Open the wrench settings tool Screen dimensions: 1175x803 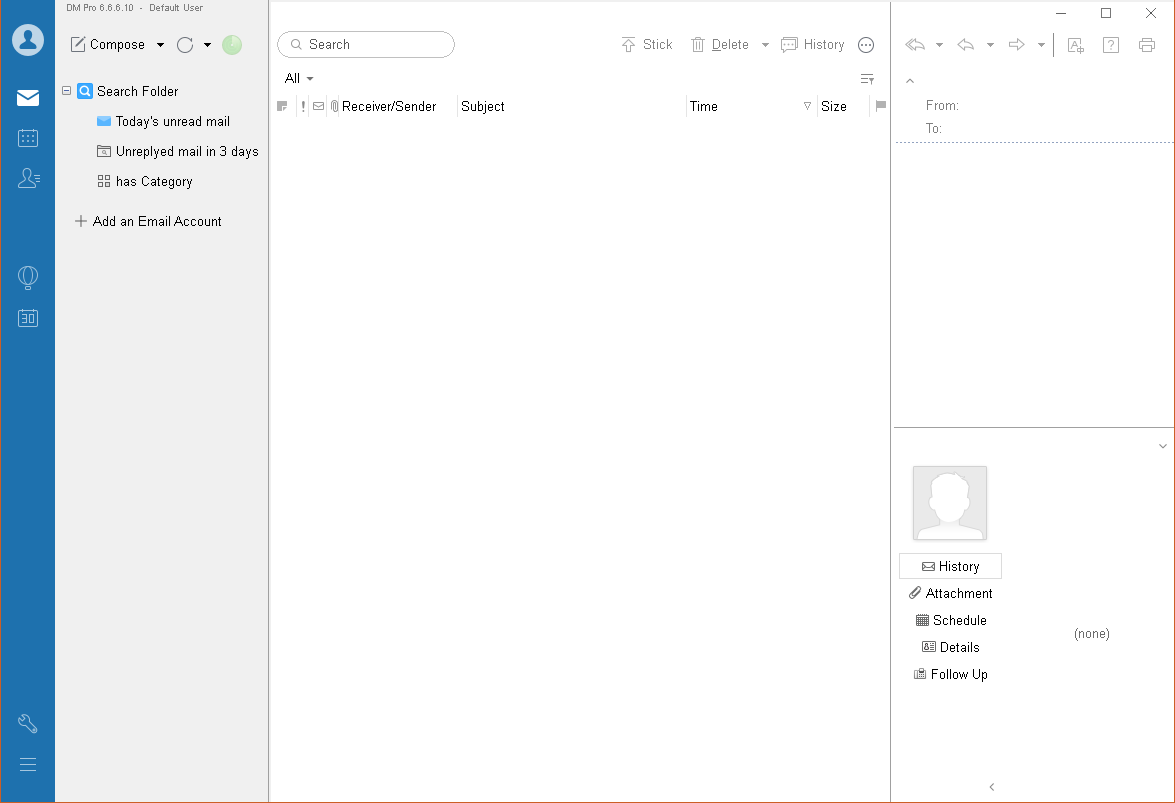pos(28,724)
